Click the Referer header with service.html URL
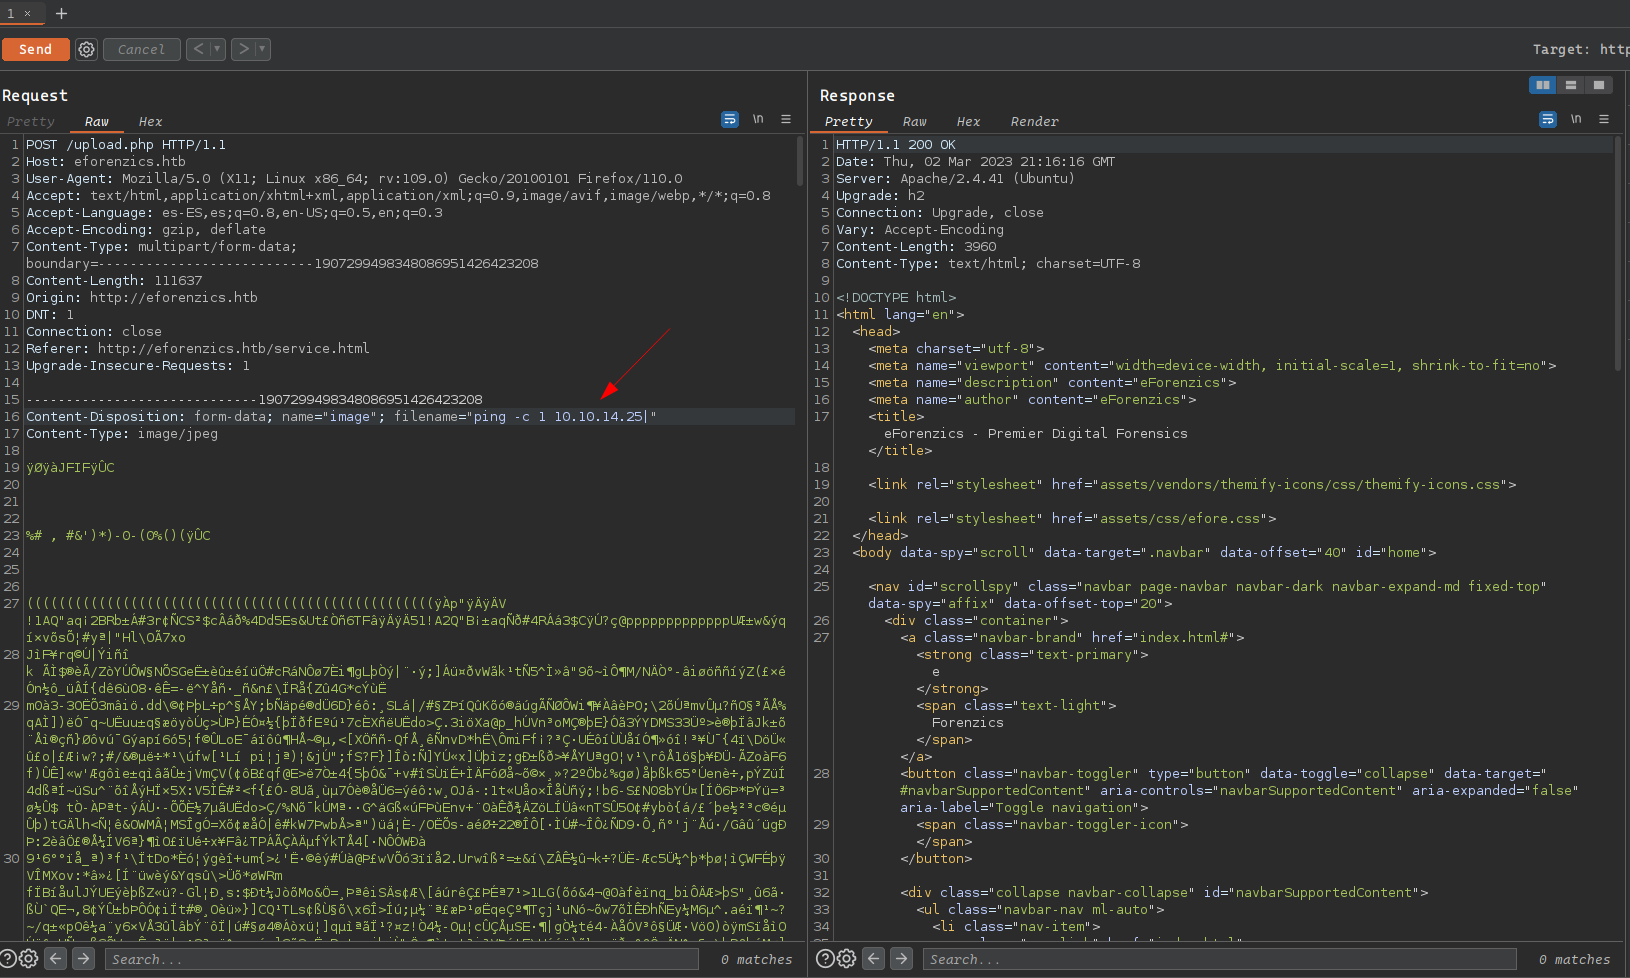Screen dimensions: 1630x978 pos(198,348)
